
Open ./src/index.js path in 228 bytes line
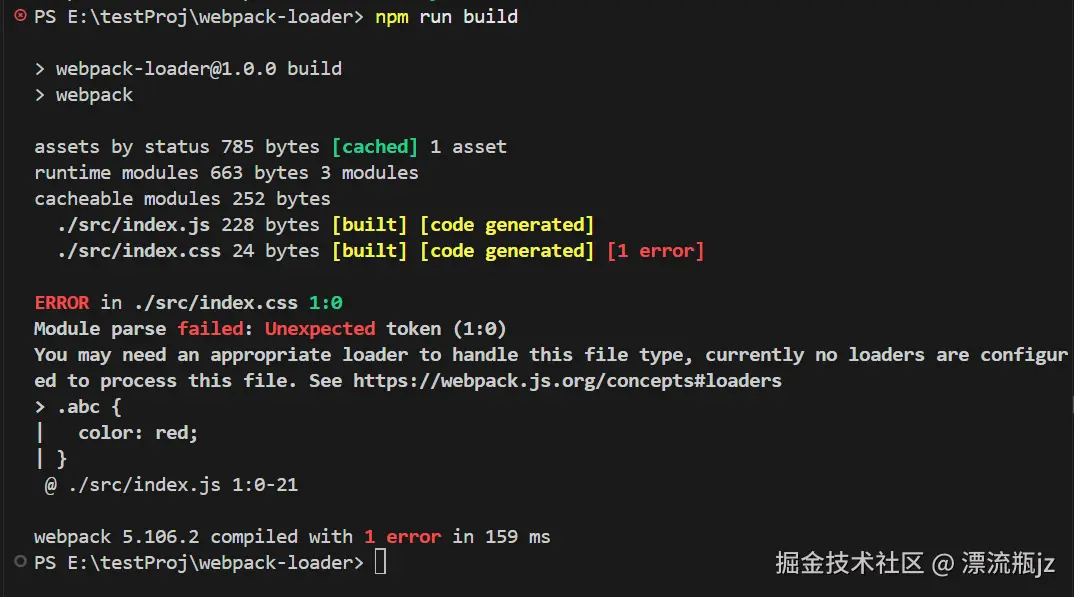click(x=134, y=225)
